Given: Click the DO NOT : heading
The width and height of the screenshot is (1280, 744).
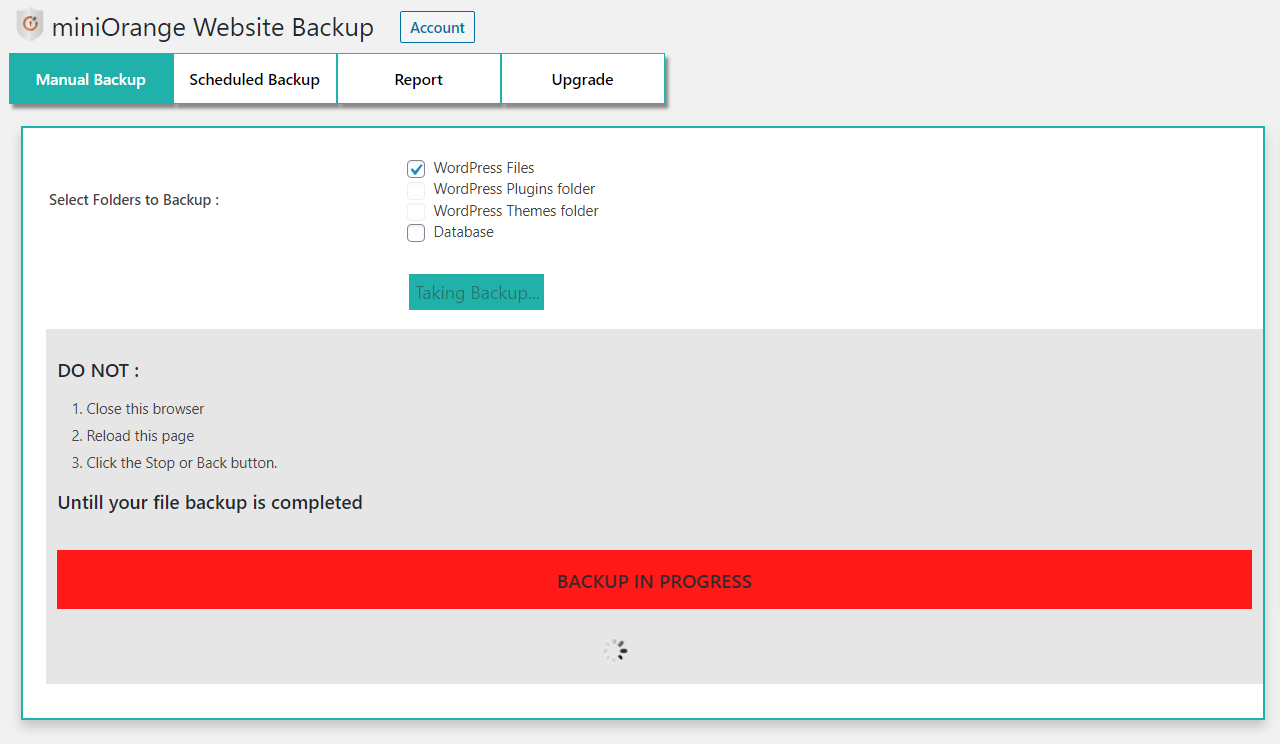Looking at the screenshot, I should [98, 370].
